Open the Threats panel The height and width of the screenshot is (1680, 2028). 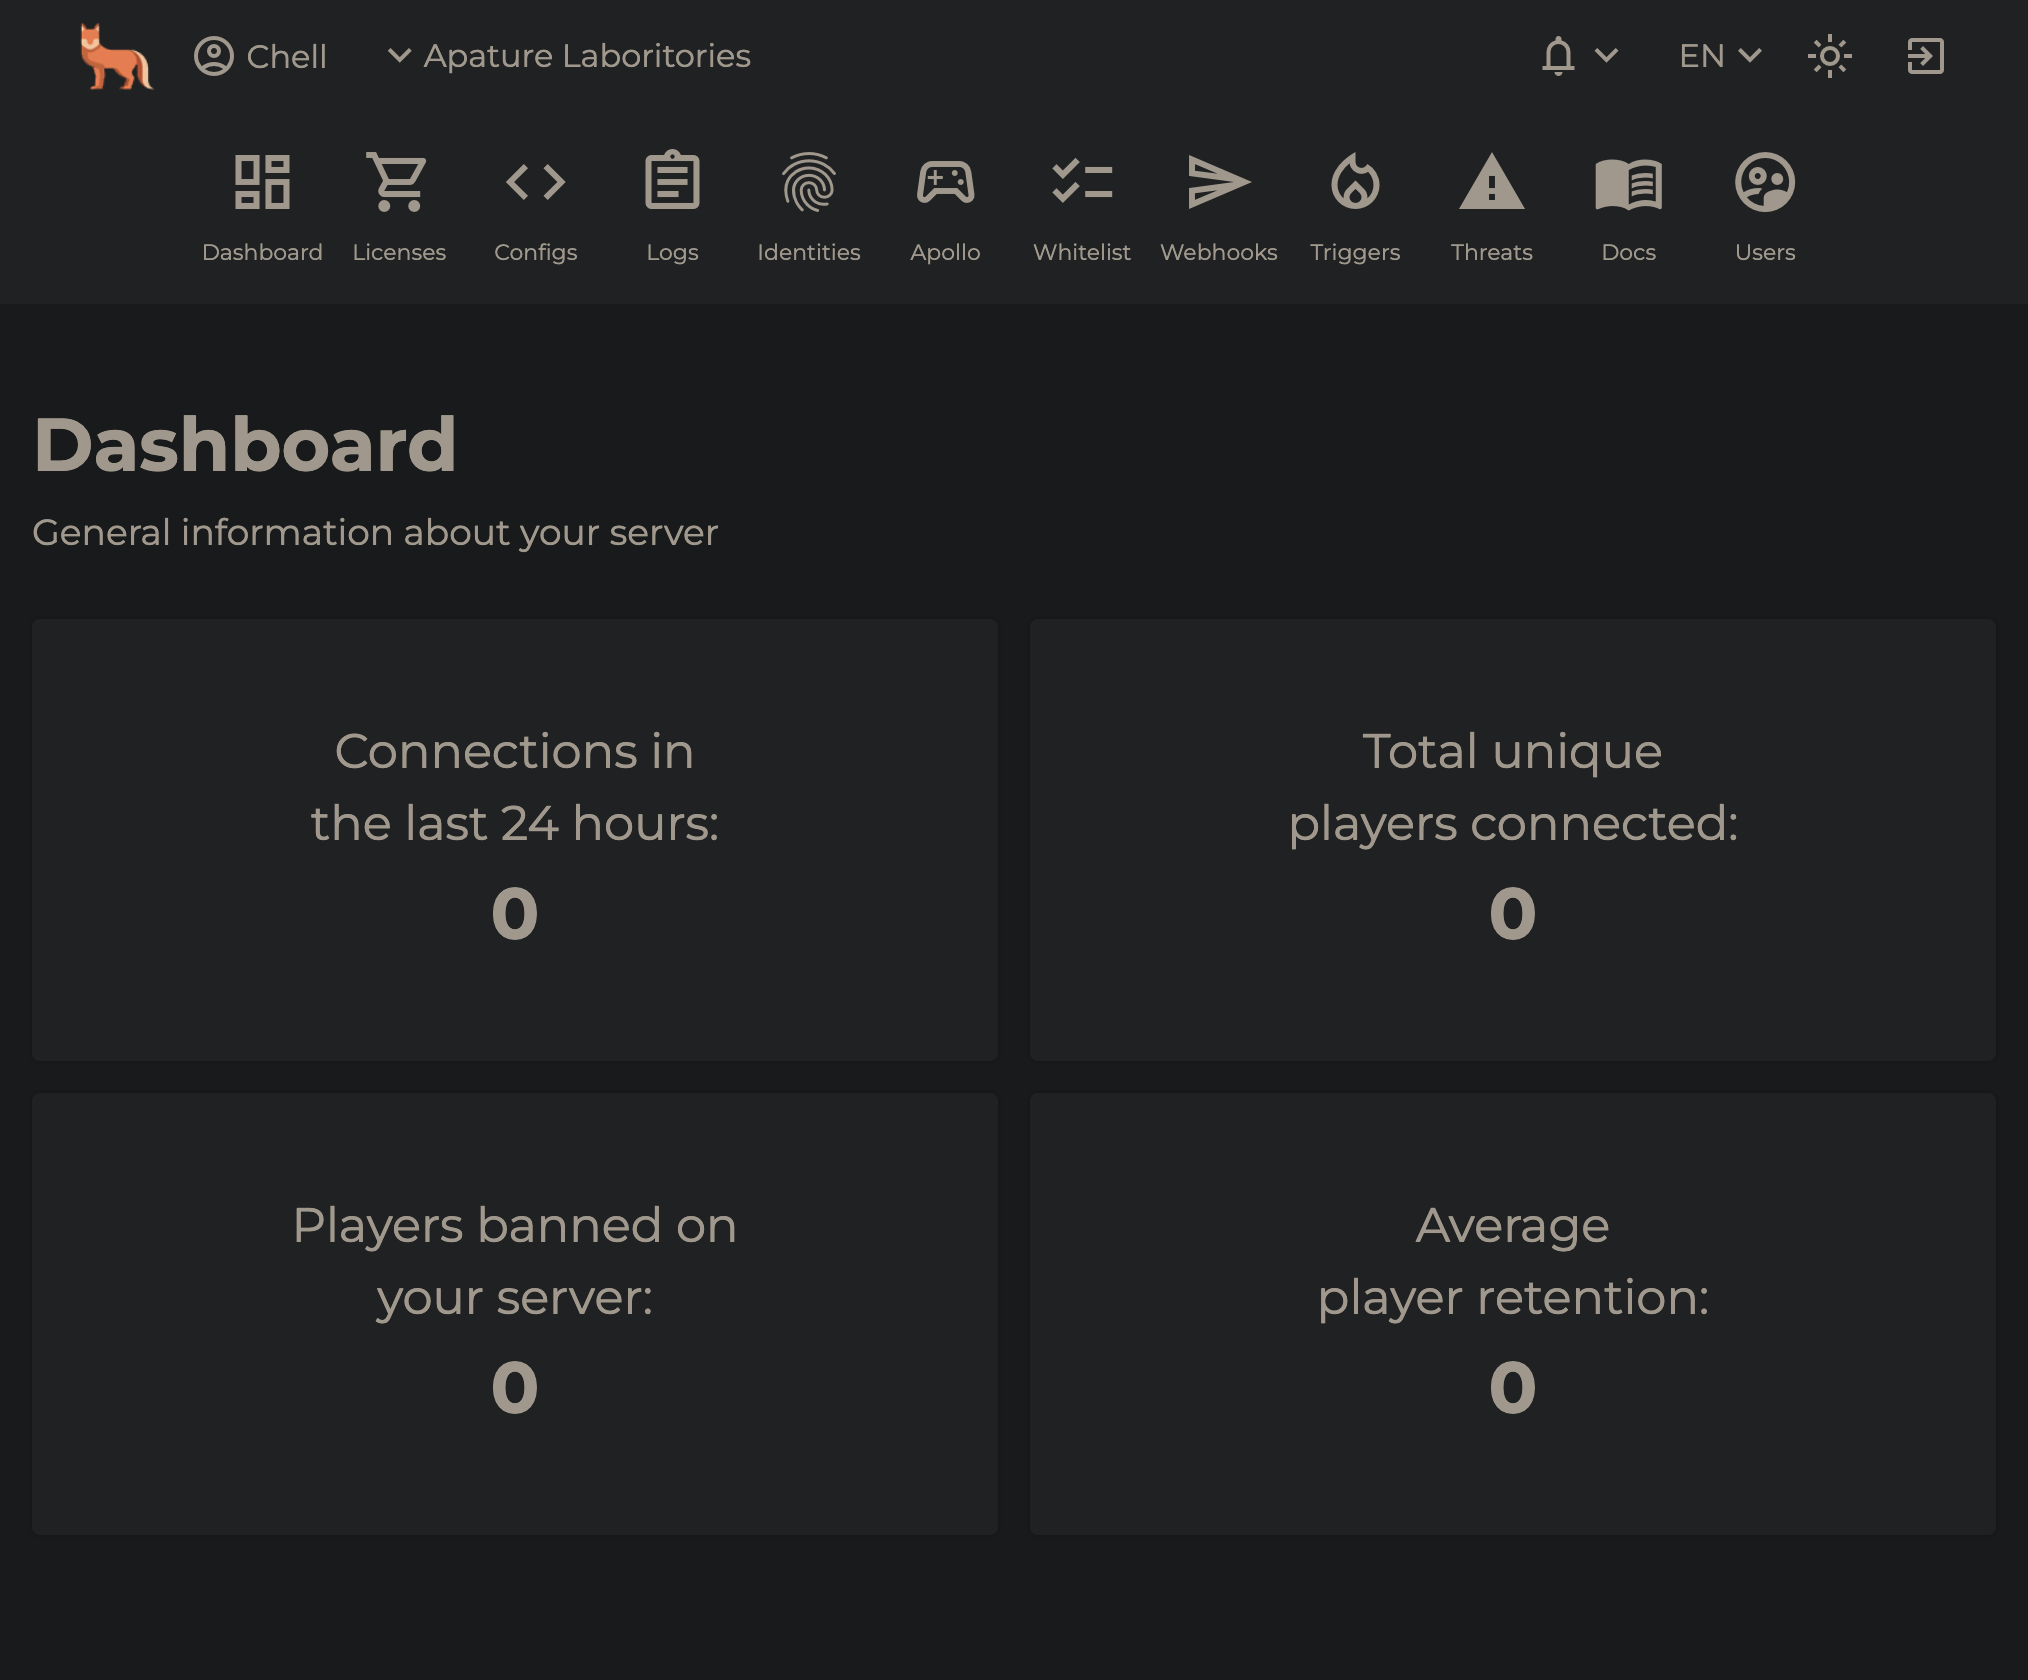[1492, 202]
